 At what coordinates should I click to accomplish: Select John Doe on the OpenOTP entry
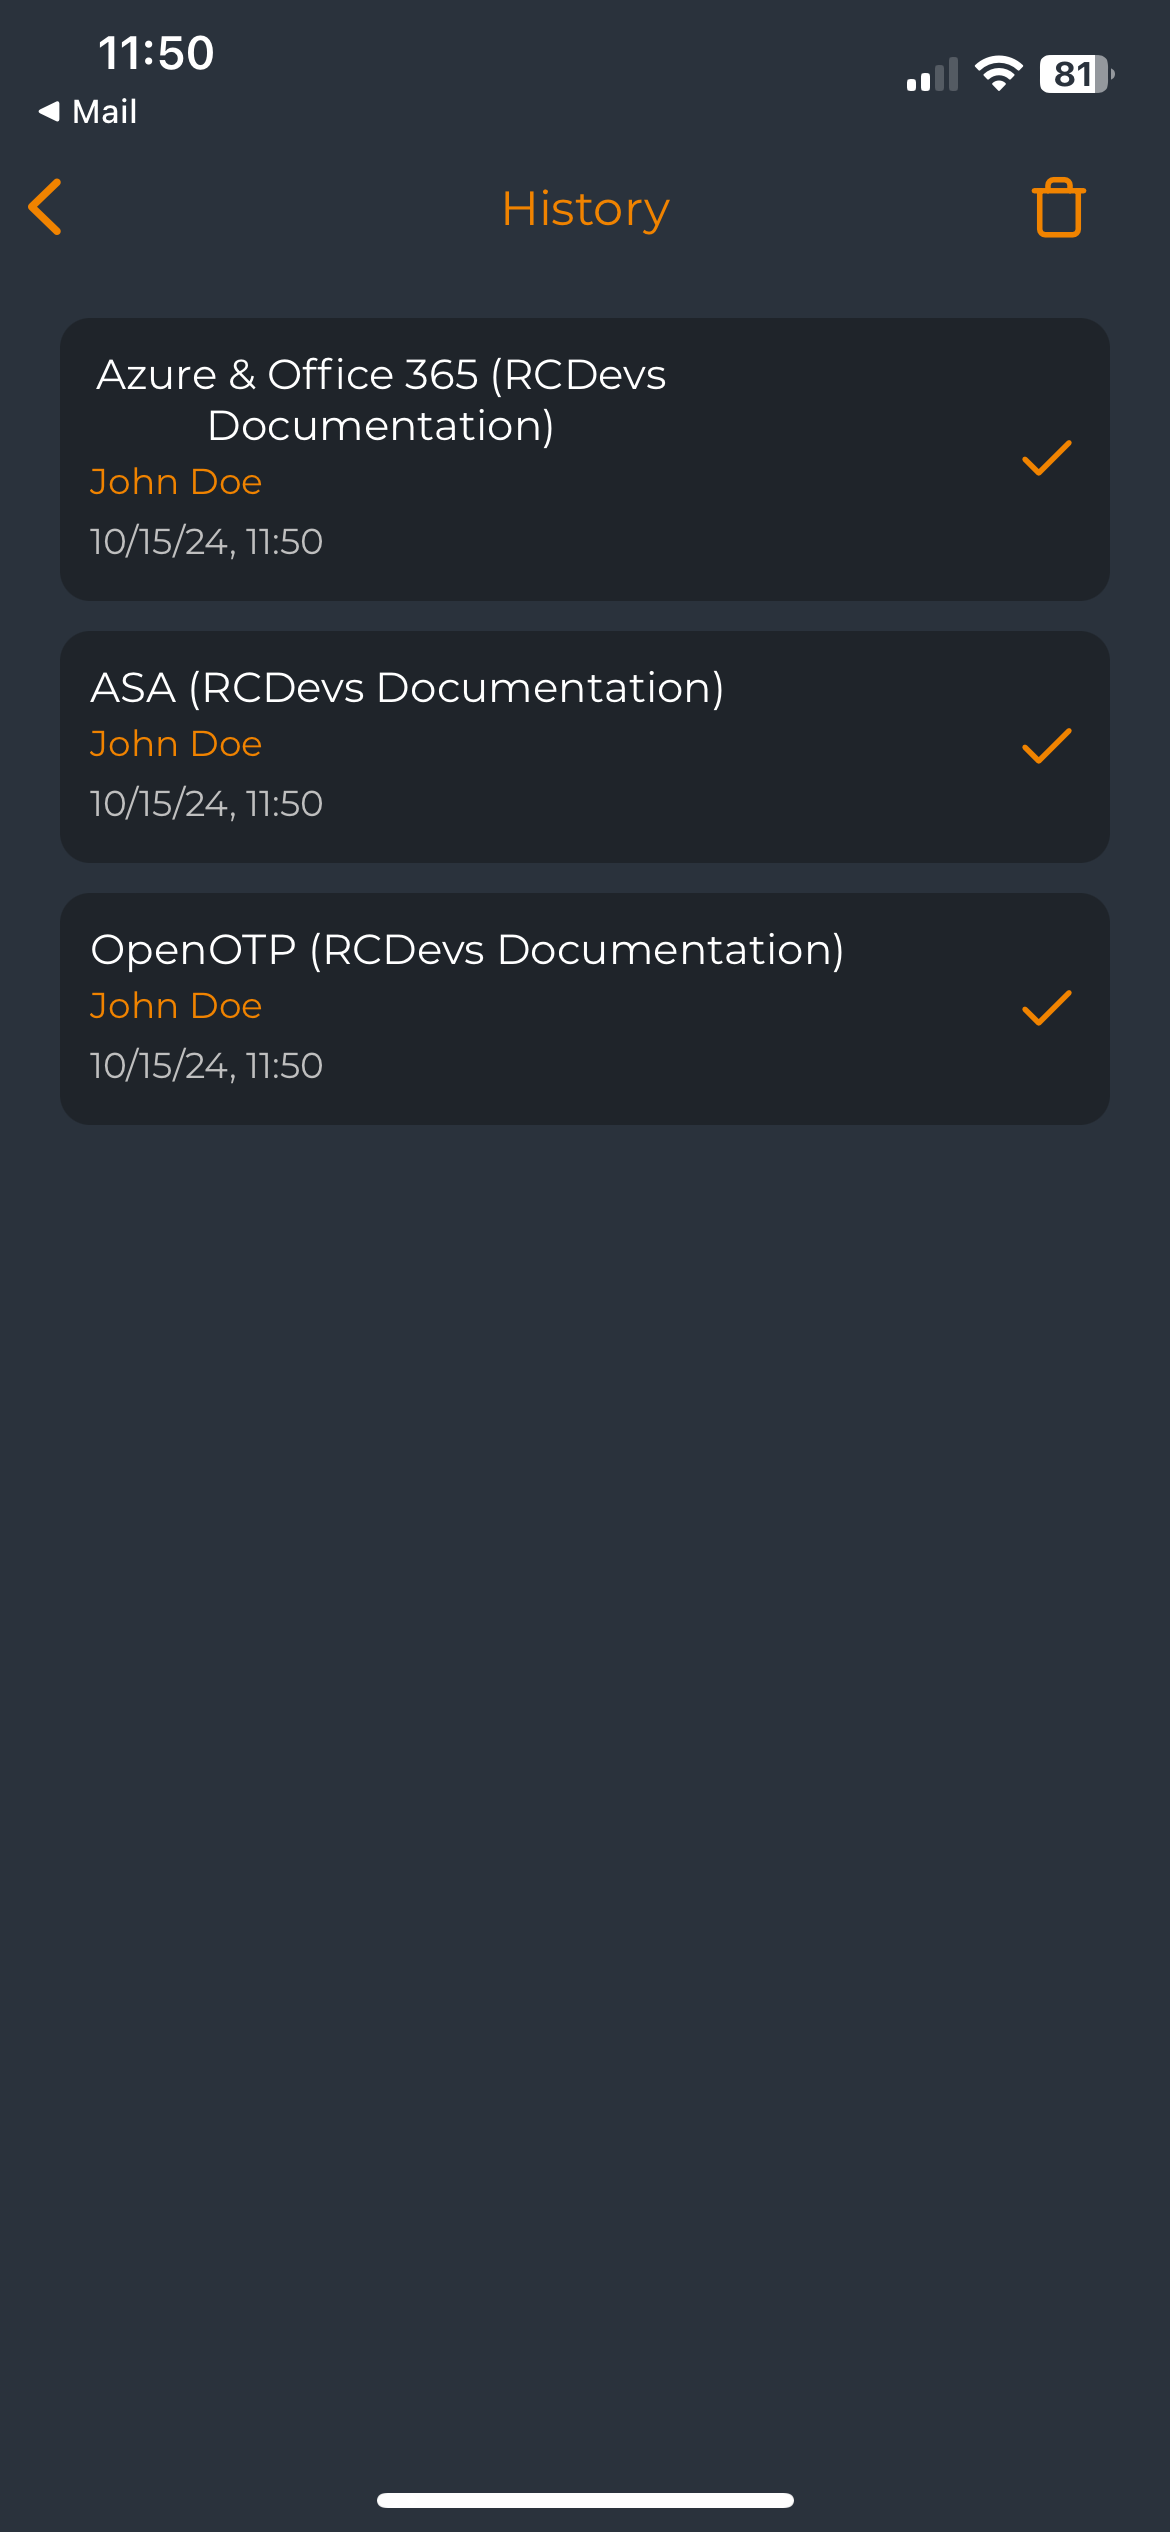coord(176,1005)
